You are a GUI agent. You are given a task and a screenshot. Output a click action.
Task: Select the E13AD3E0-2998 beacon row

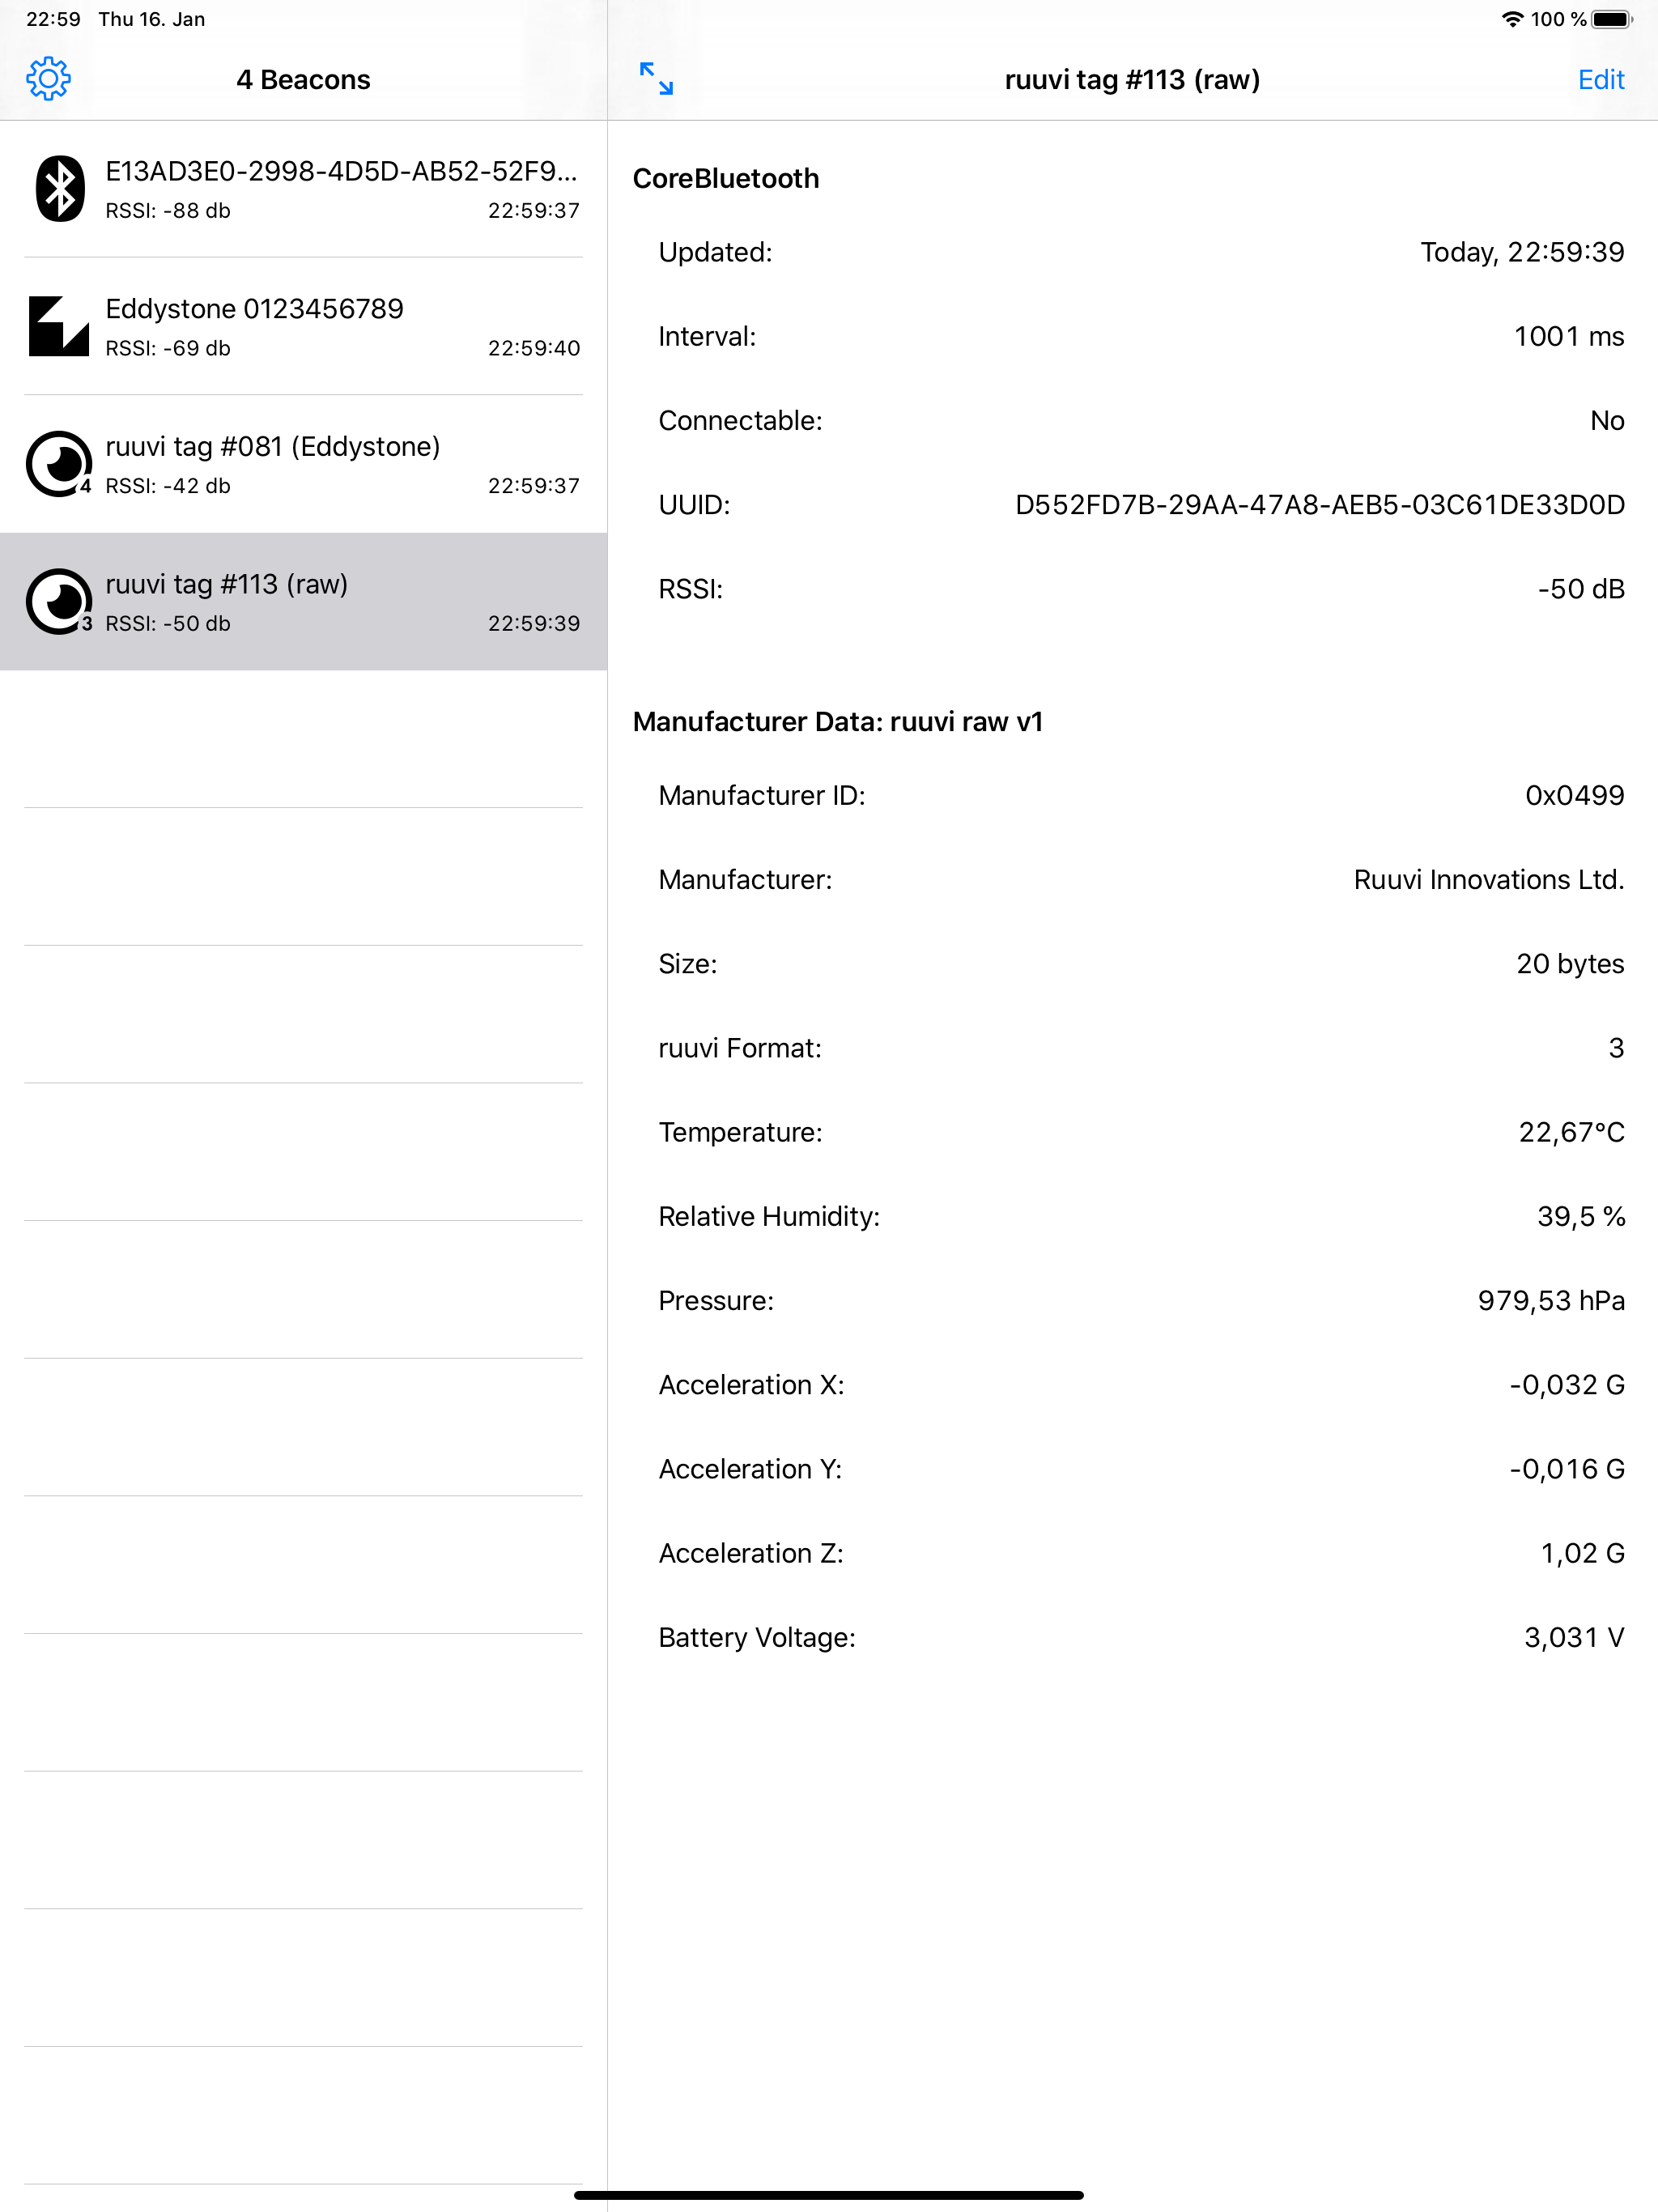click(x=303, y=189)
